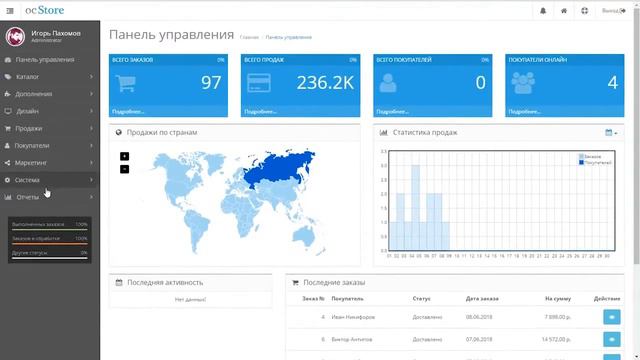Click the 7 698,00 р. order amount

click(558, 317)
